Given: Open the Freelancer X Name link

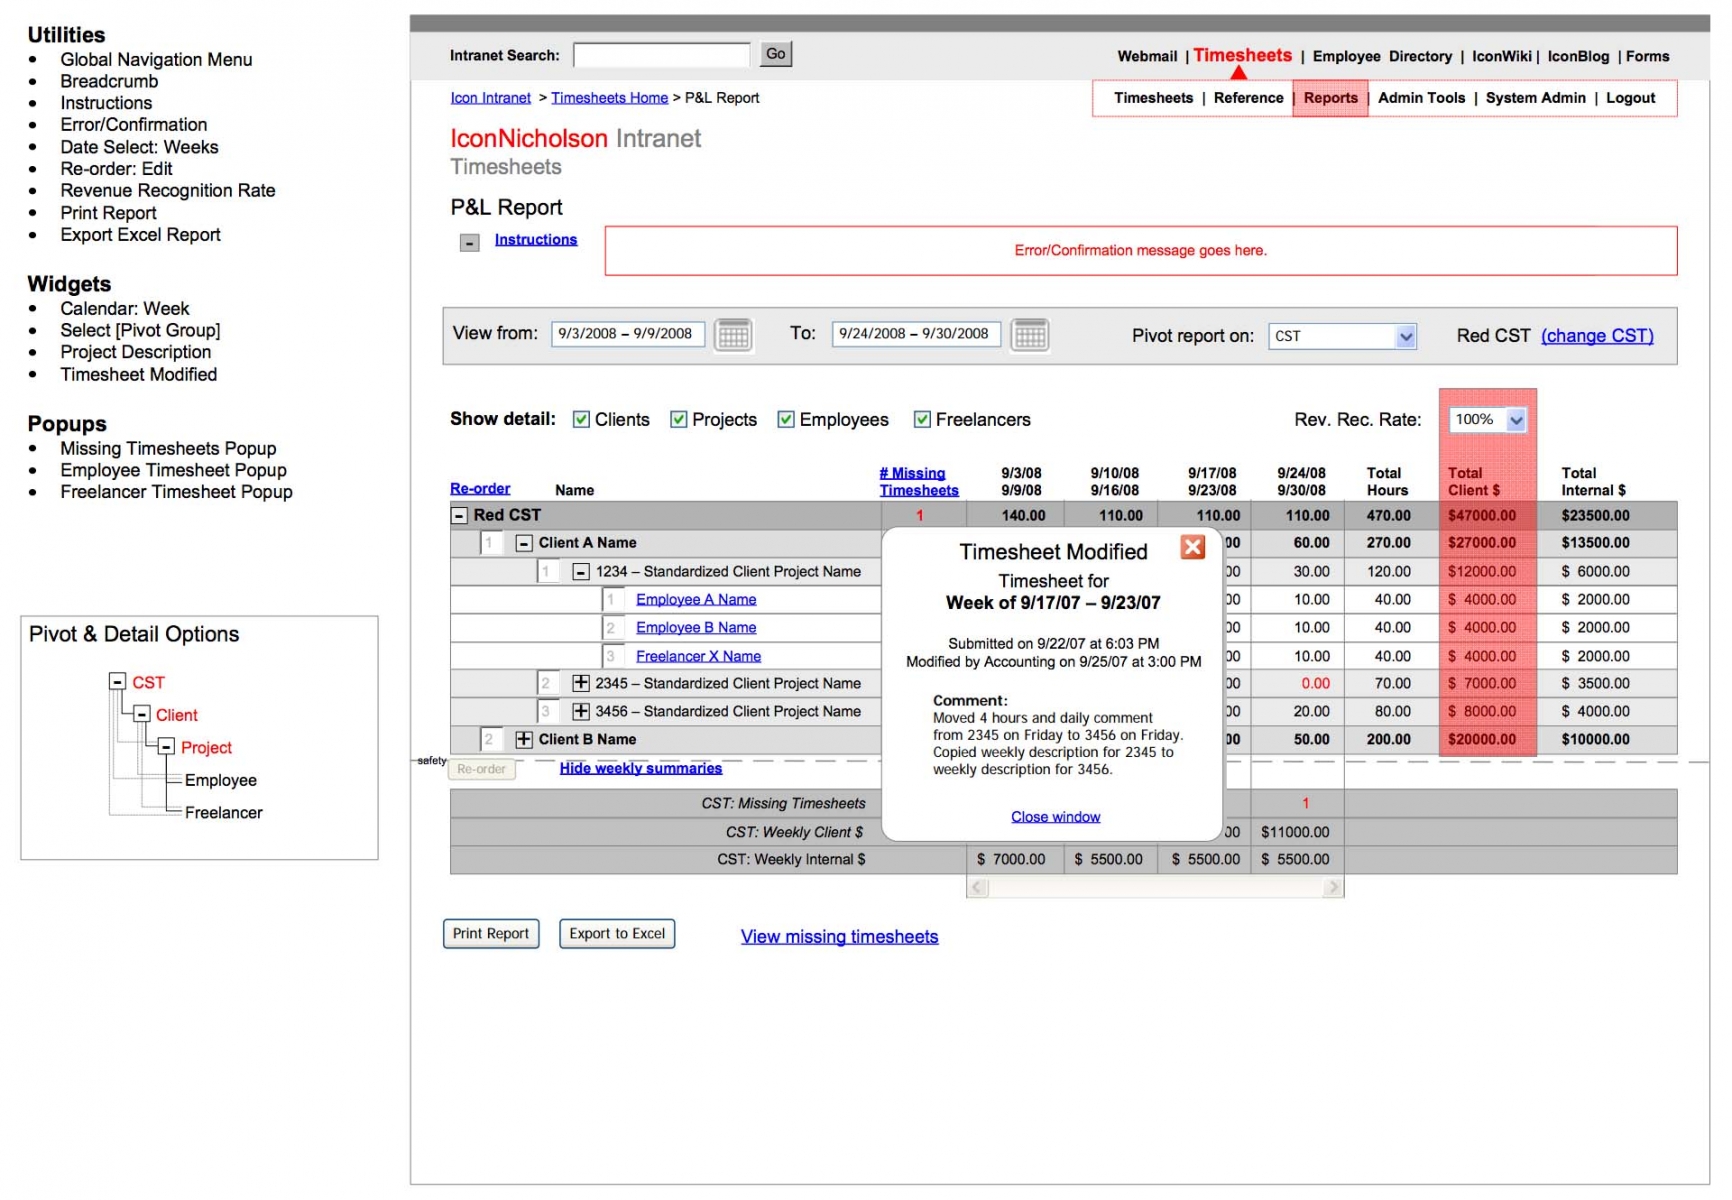Looking at the screenshot, I should coord(699,657).
